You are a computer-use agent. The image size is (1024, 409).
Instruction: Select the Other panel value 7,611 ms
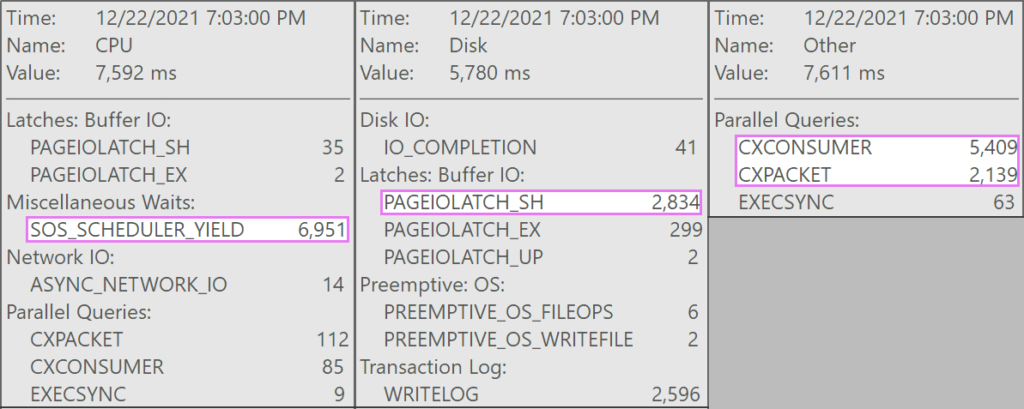[844, 73]
